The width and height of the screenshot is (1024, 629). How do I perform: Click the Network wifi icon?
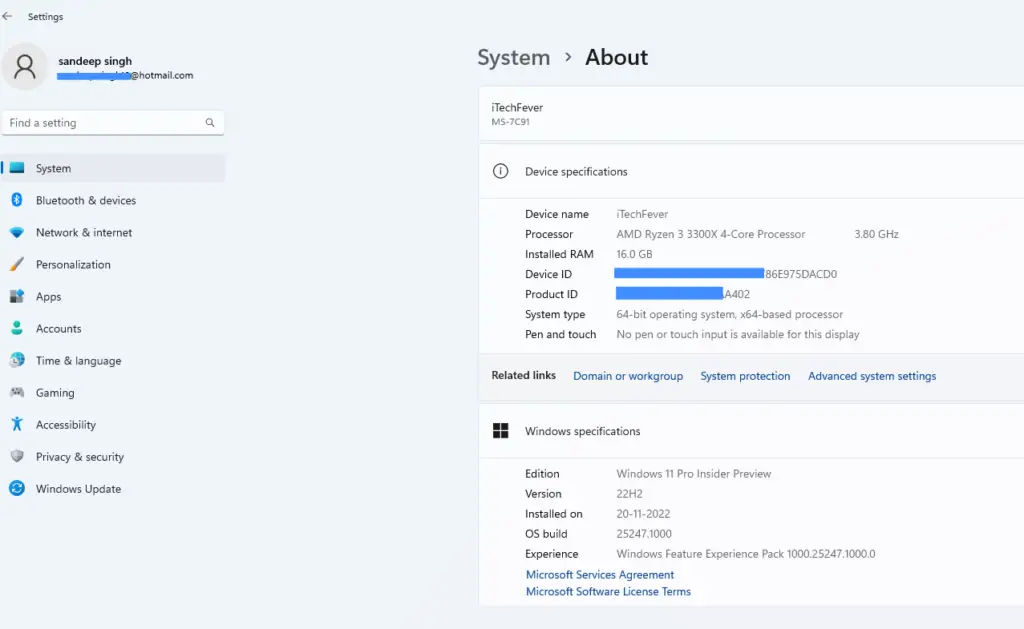[x=17, y=232]
